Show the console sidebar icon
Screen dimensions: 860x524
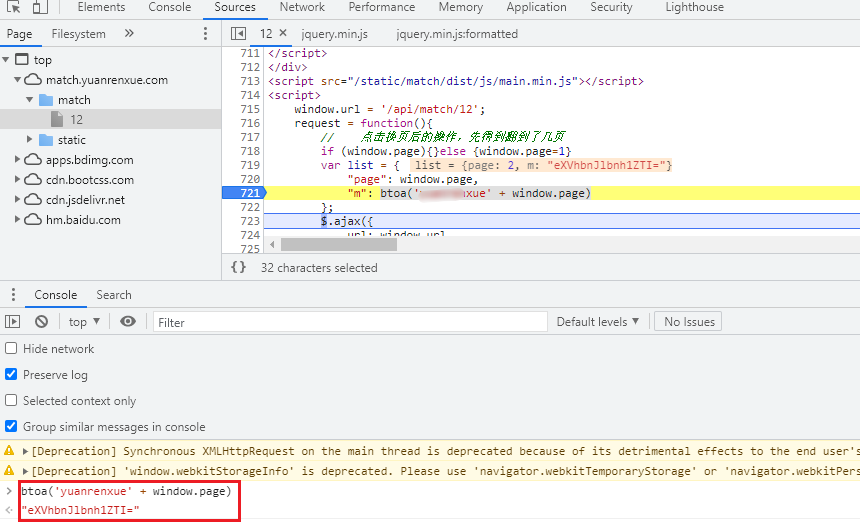pos(13,322)
